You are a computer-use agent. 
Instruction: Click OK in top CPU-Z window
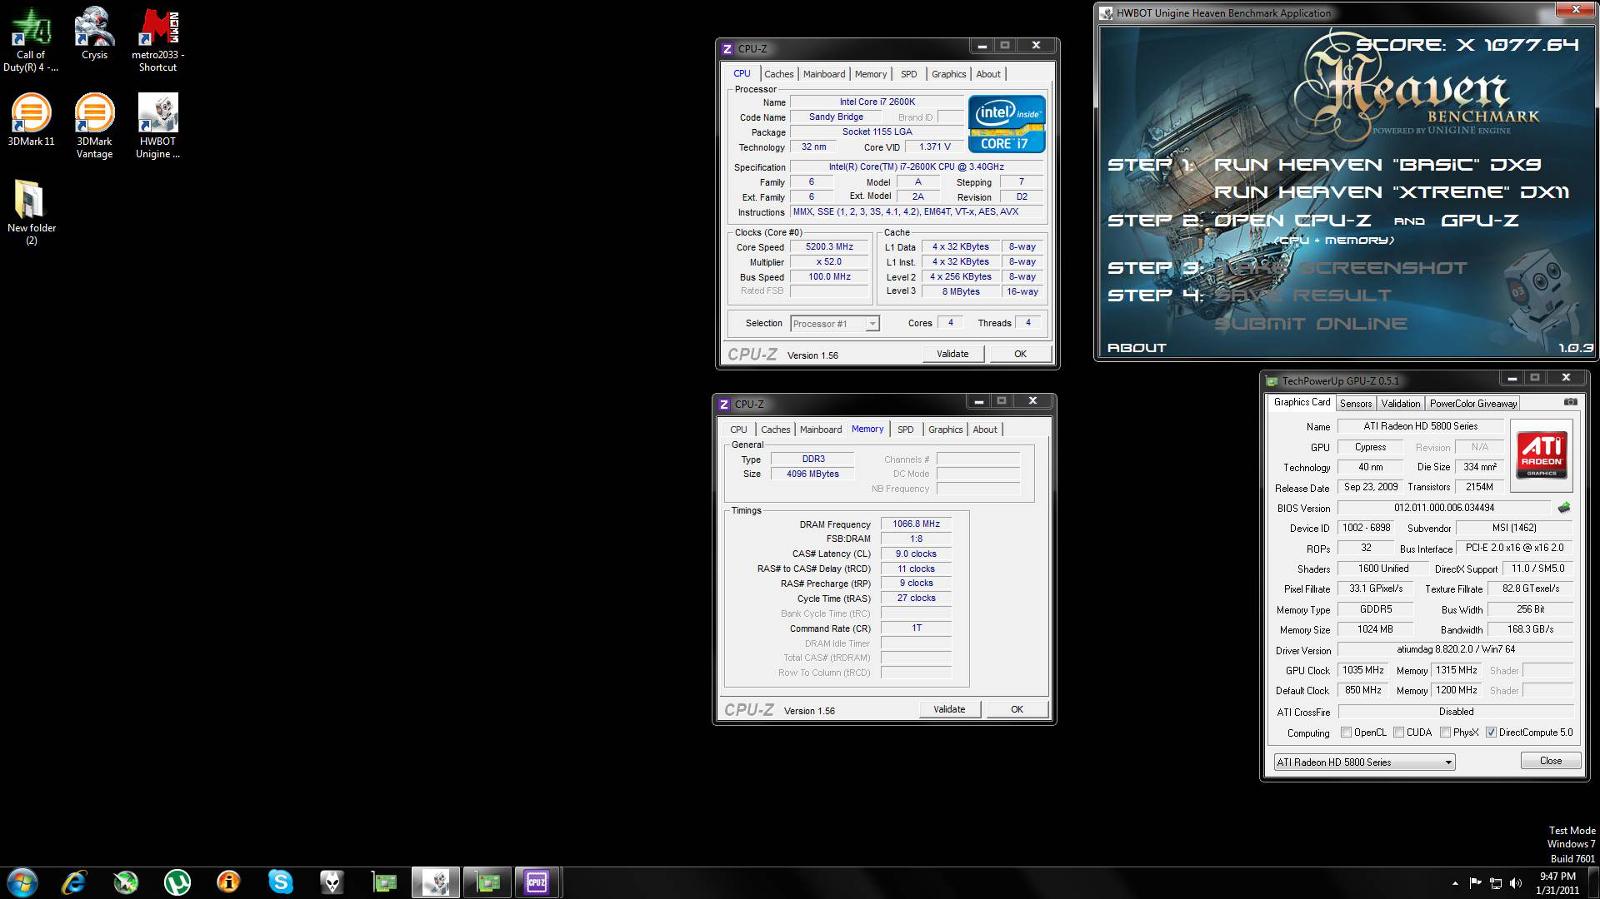click(x=1020, y=354)
